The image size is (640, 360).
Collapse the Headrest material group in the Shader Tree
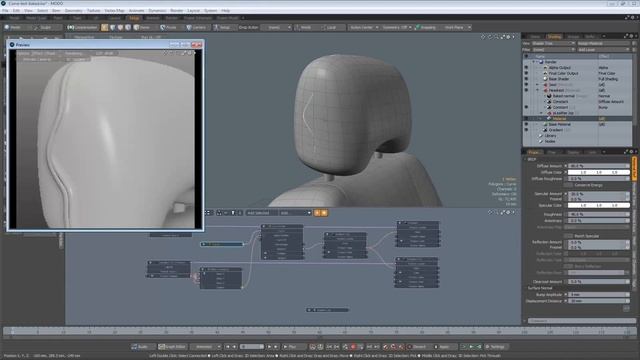tap(538, 90)
